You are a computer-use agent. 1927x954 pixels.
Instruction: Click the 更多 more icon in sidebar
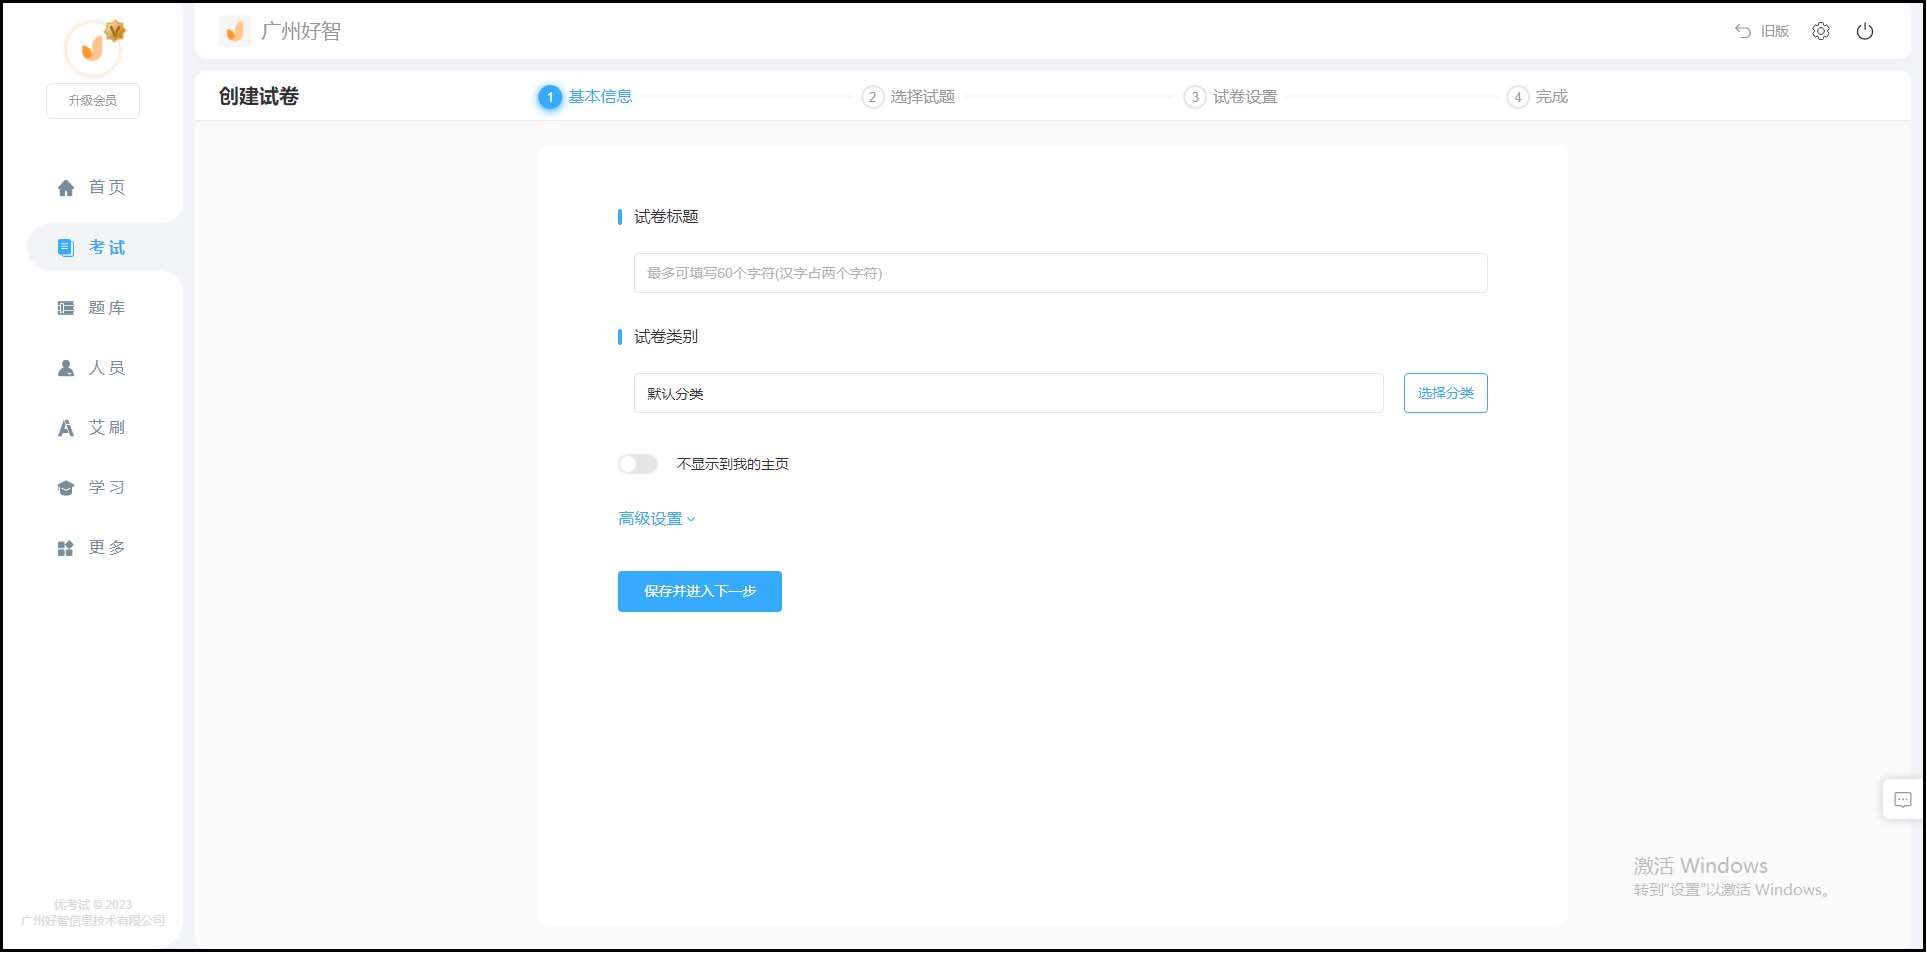(65, 547)
